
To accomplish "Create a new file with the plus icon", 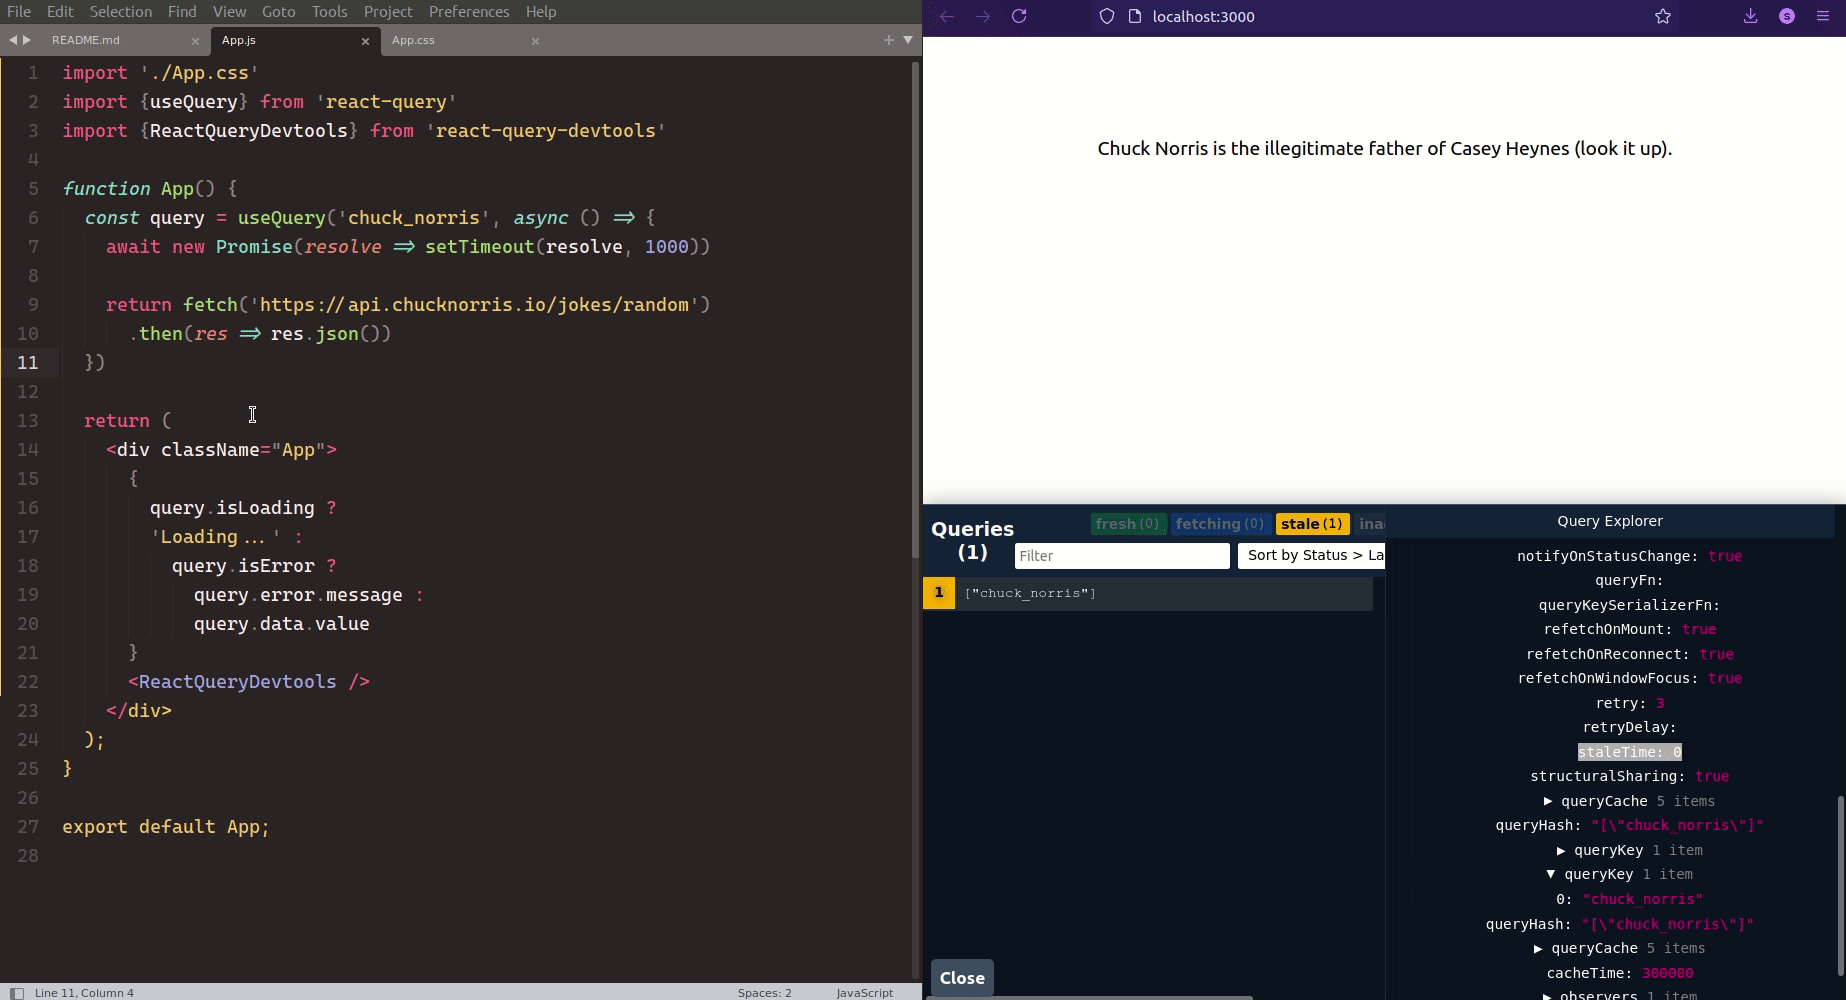I will 888,40.
